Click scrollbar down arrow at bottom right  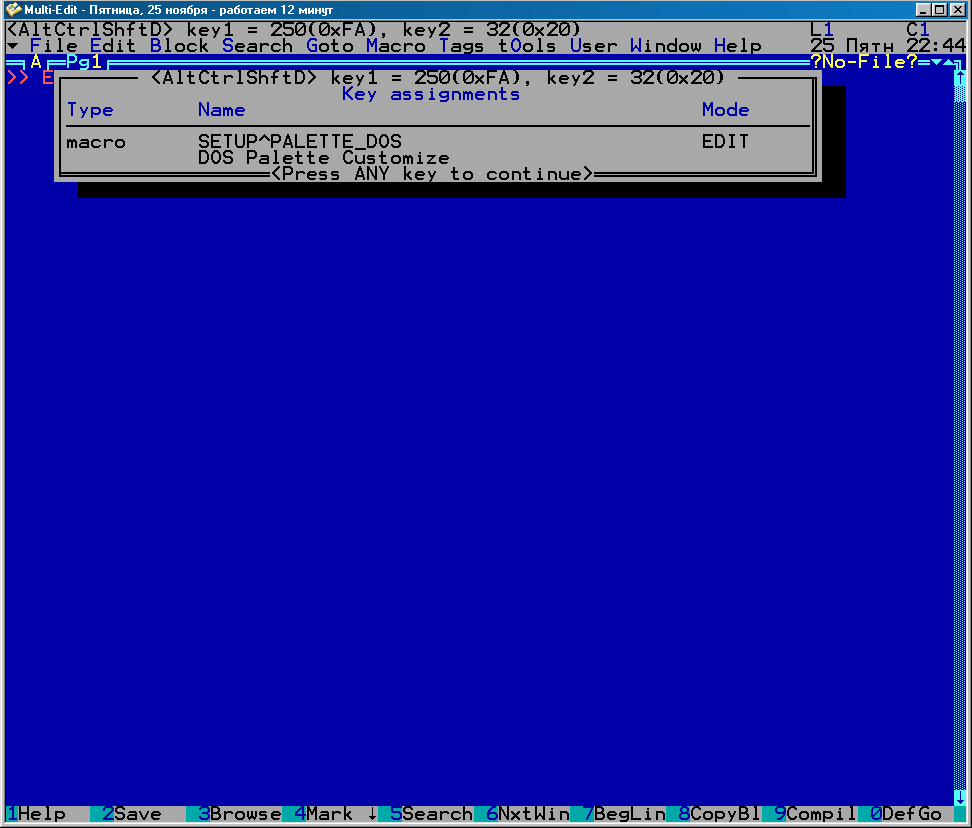pos(959,798)
